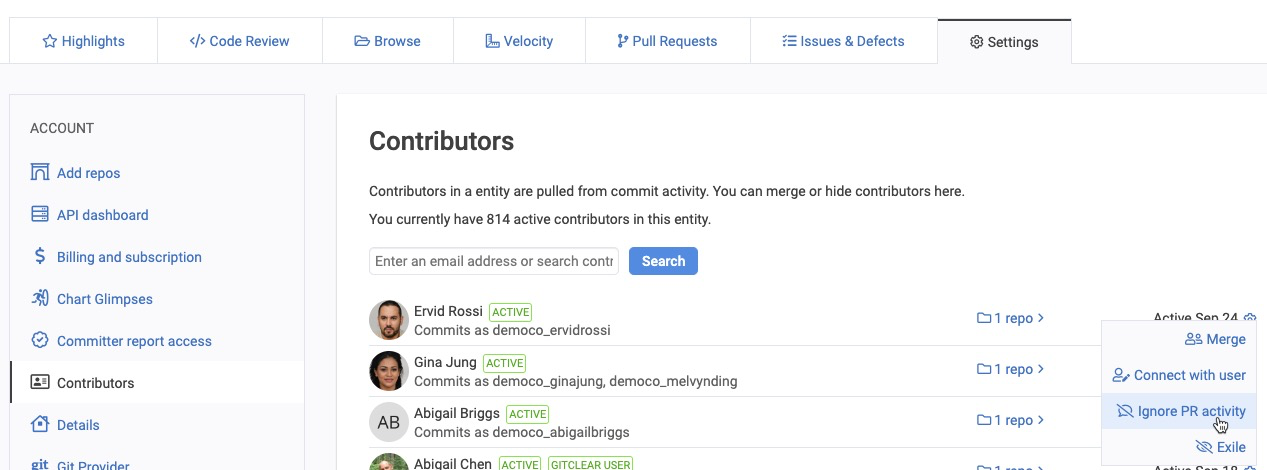Screen dimensions: 1267x470
Task: Choose Ignore PR activity from menu
Action: click(x=1181, y=411)
